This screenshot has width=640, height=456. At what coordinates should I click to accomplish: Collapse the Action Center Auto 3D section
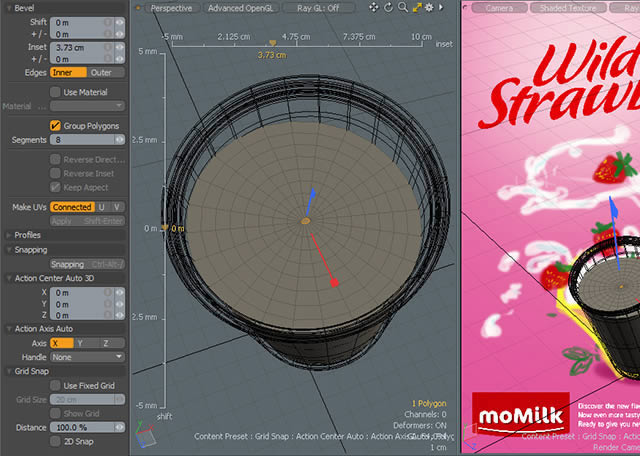(x=9, y=278)
